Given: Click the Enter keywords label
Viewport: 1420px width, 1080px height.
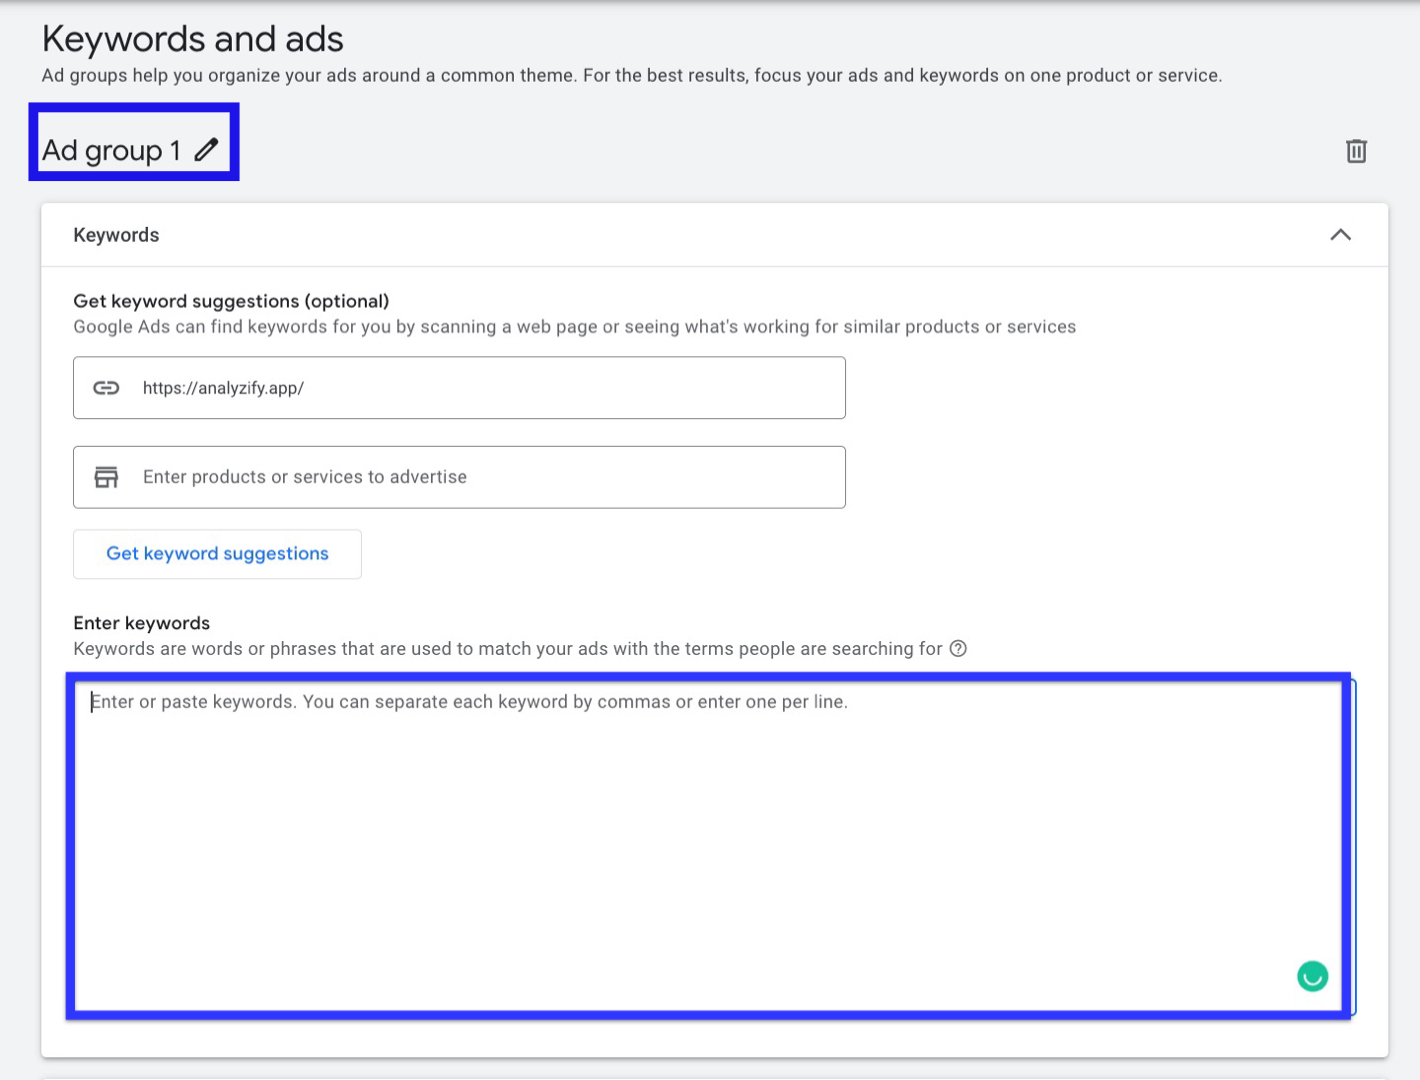Looking at the screenshot, I should [x=142, y=623].
